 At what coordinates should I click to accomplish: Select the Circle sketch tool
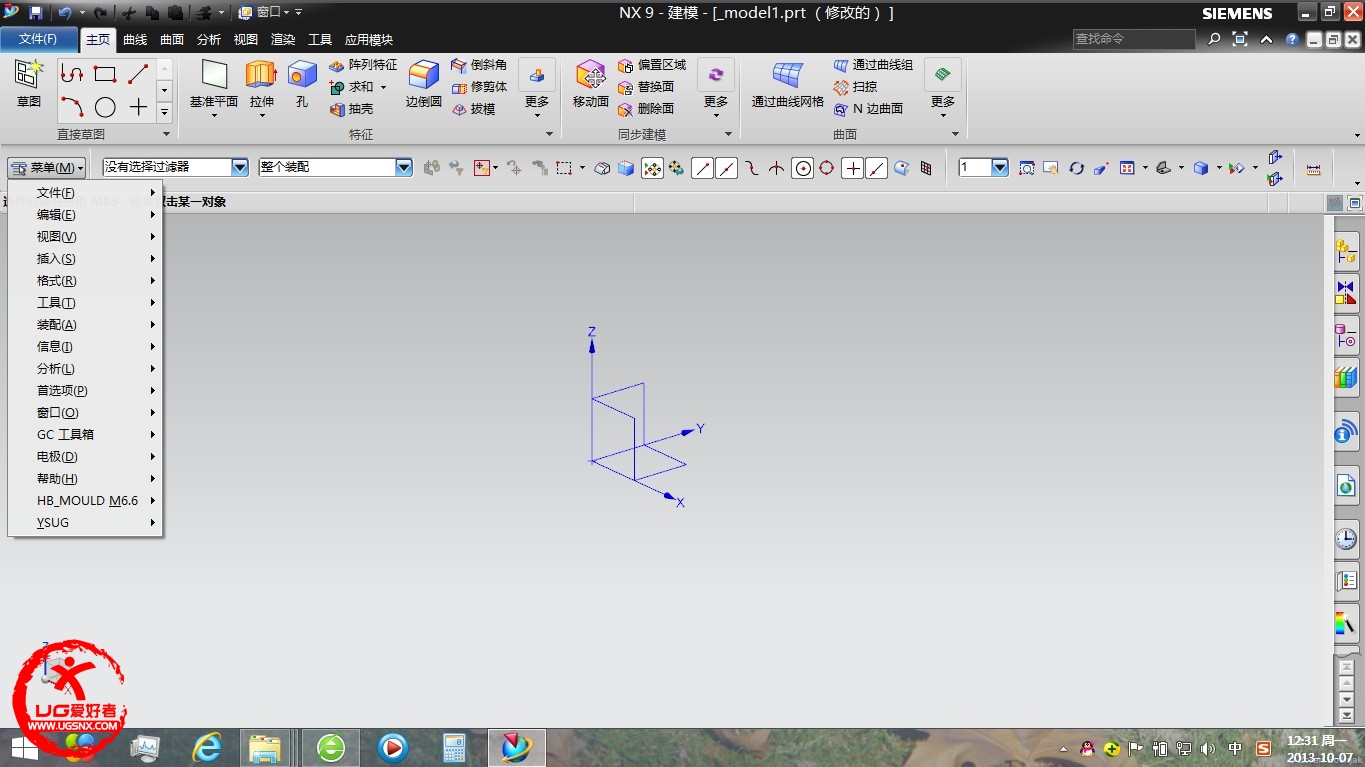[x=105, y=107]
